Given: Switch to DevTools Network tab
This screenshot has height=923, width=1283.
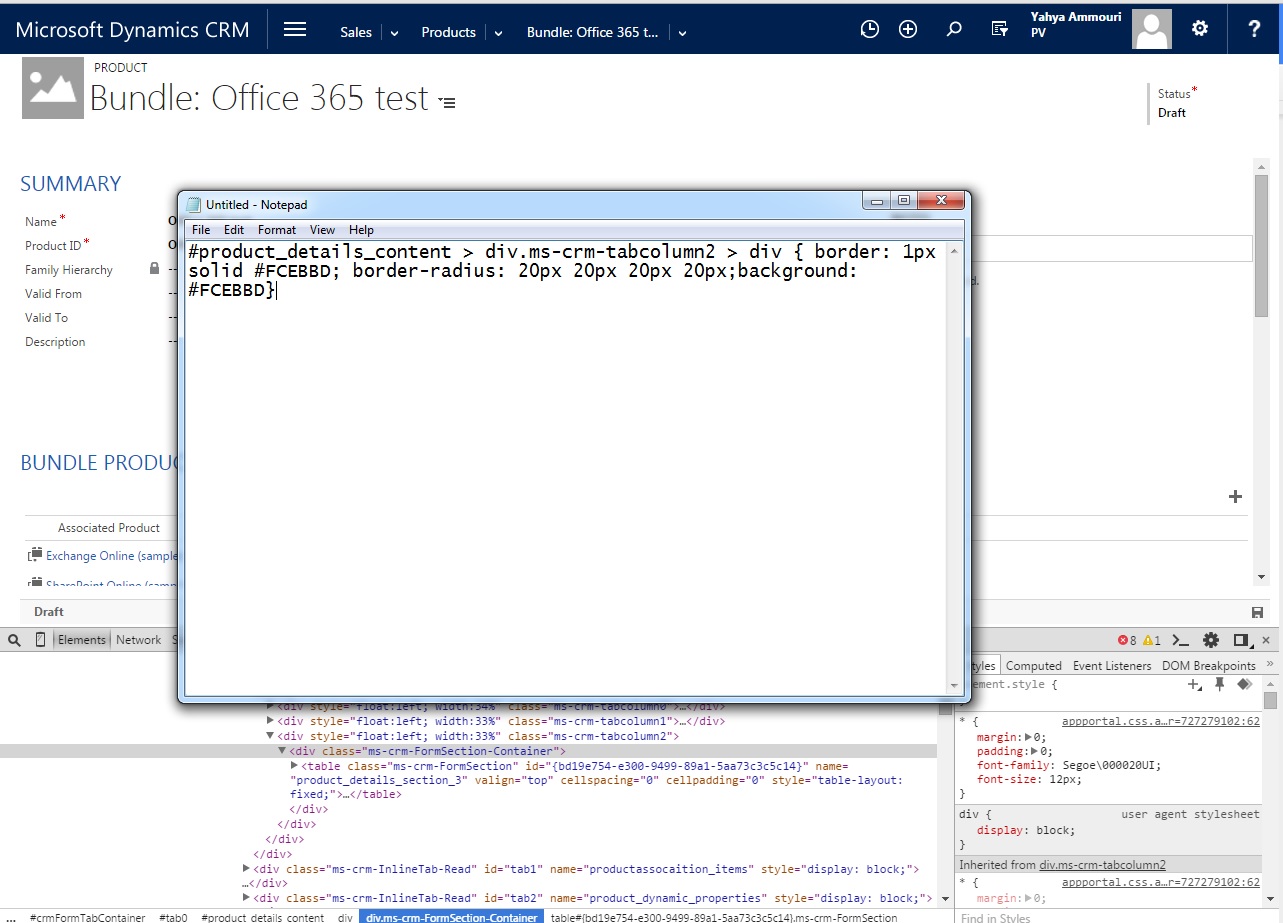Looking at the screenshot, I should pyautogui.click(x=138, y=640).
